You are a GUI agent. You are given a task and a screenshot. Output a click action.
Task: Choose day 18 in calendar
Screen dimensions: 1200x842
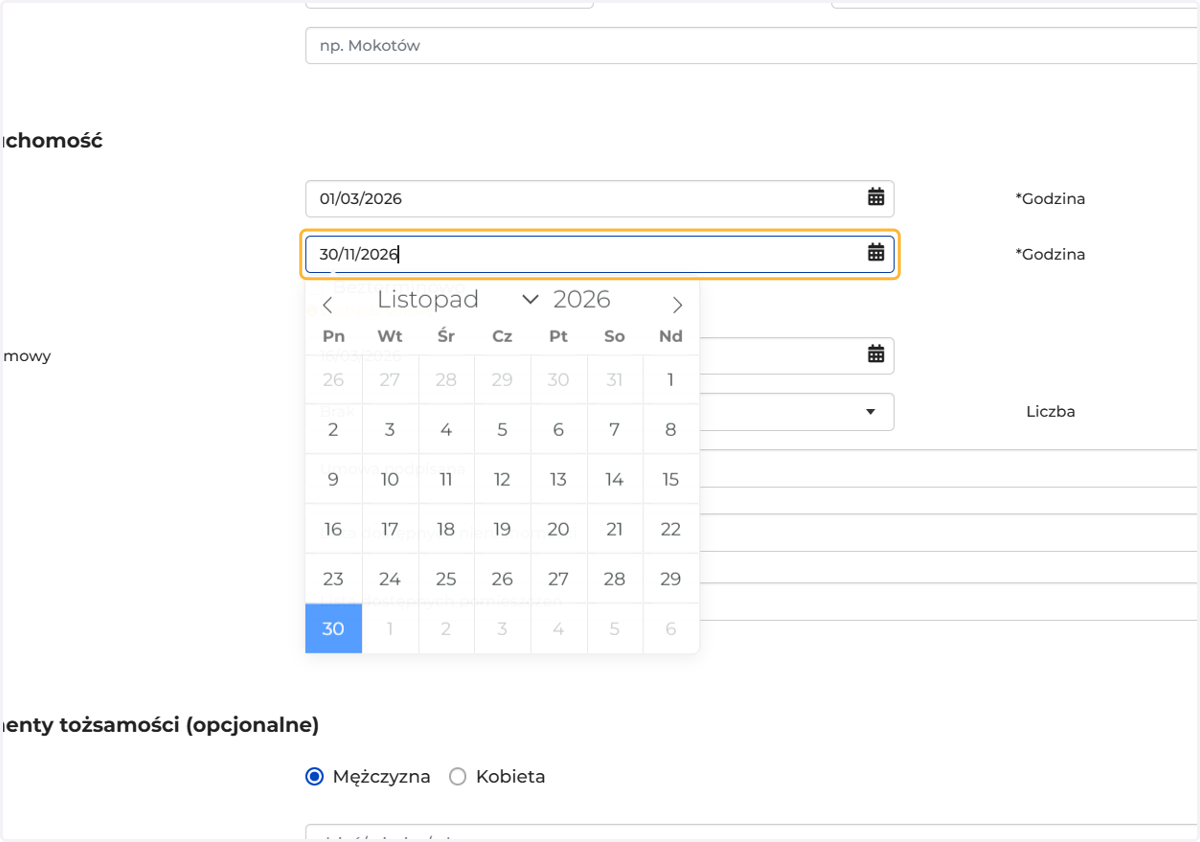point(446,530)
